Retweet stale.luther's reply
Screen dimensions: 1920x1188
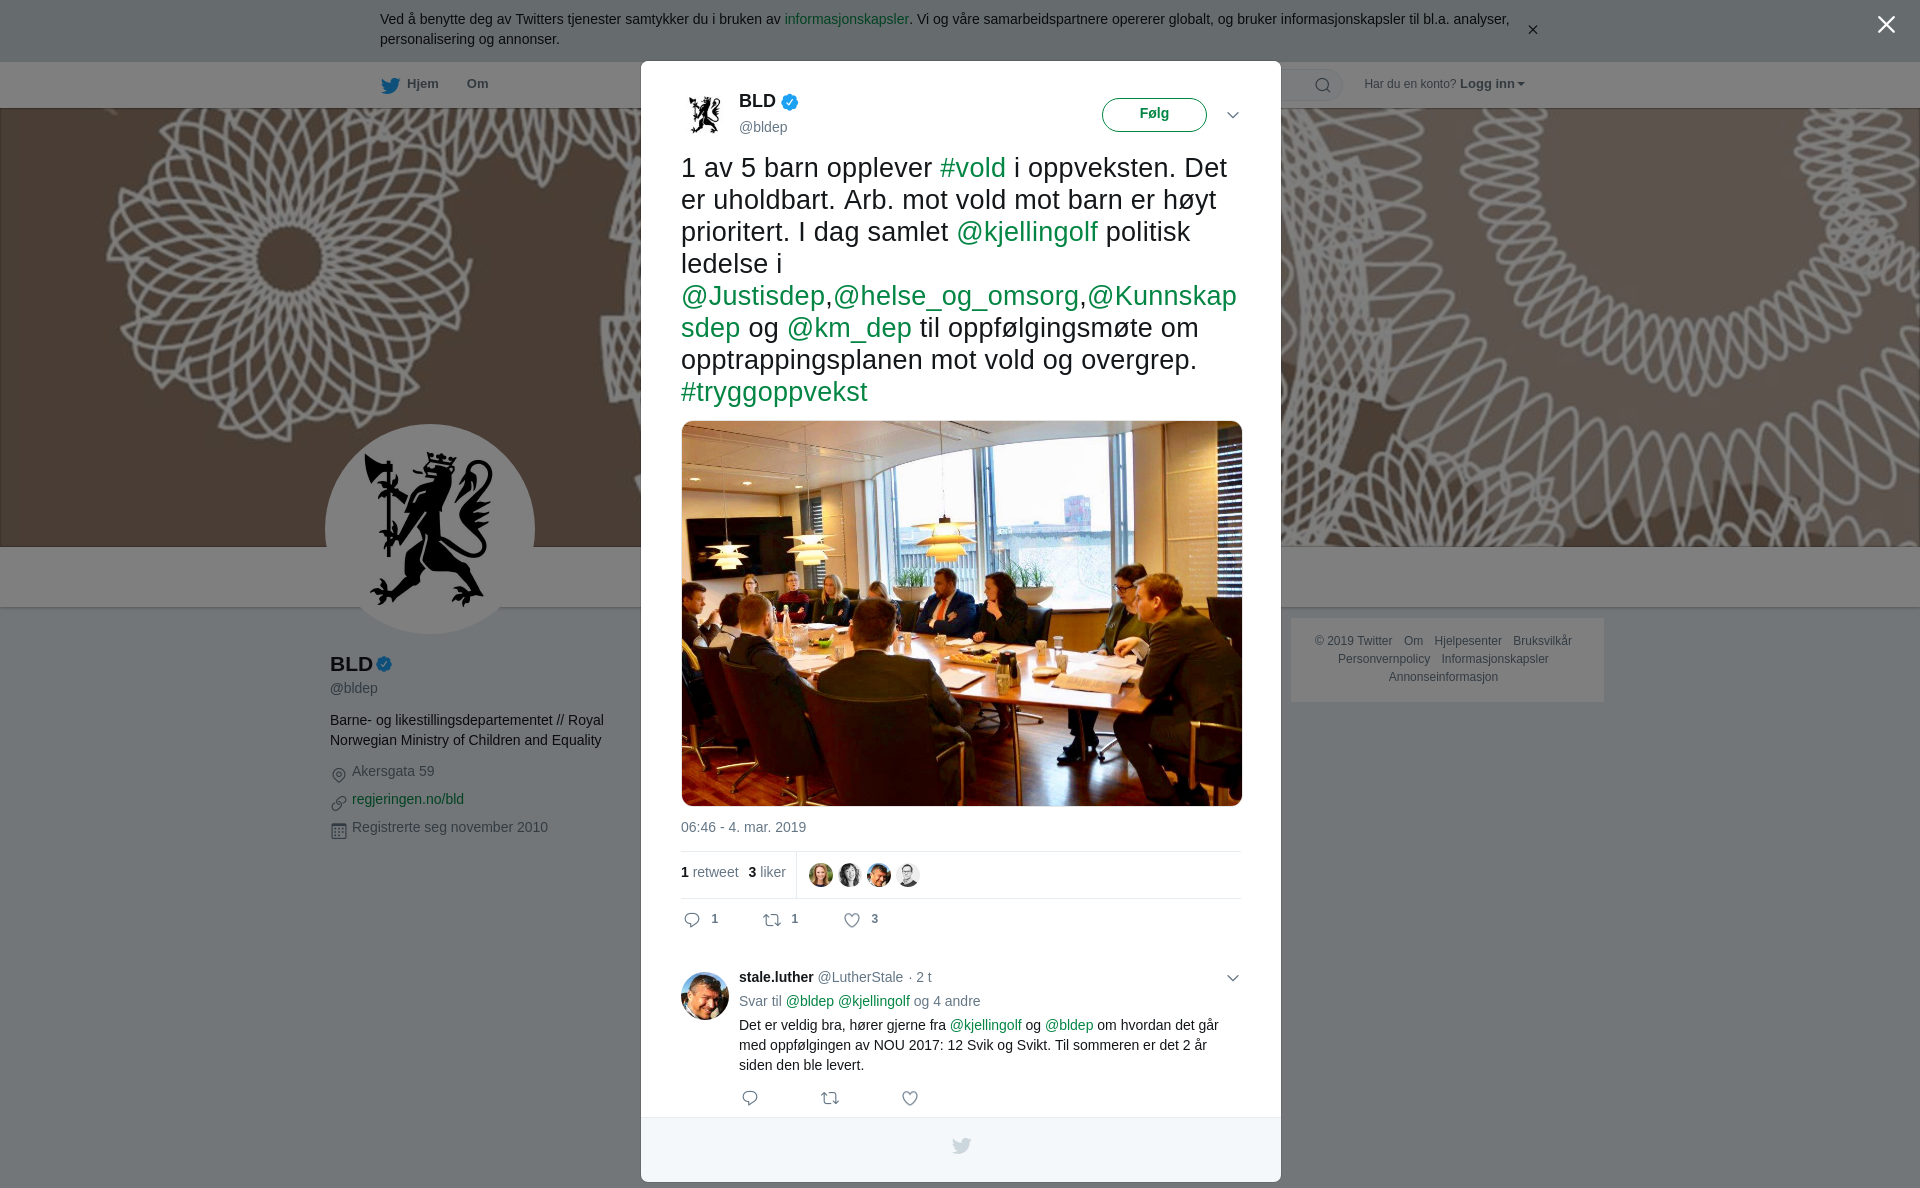[x=830, y=1098]
